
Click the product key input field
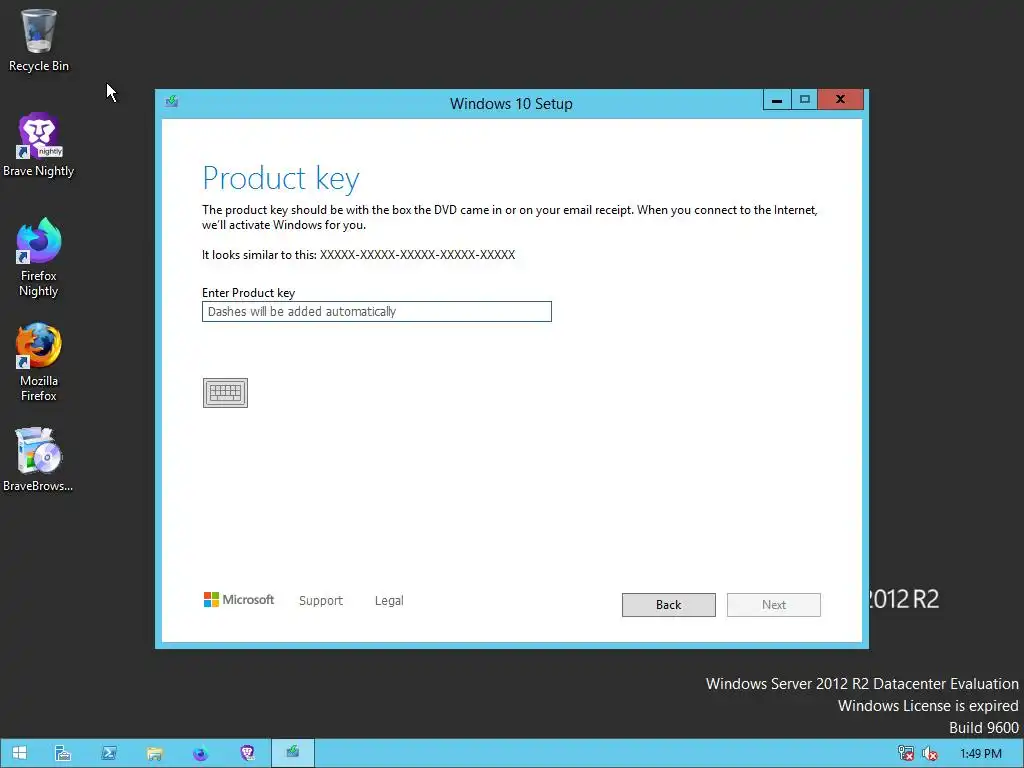(x=377, y=312)
